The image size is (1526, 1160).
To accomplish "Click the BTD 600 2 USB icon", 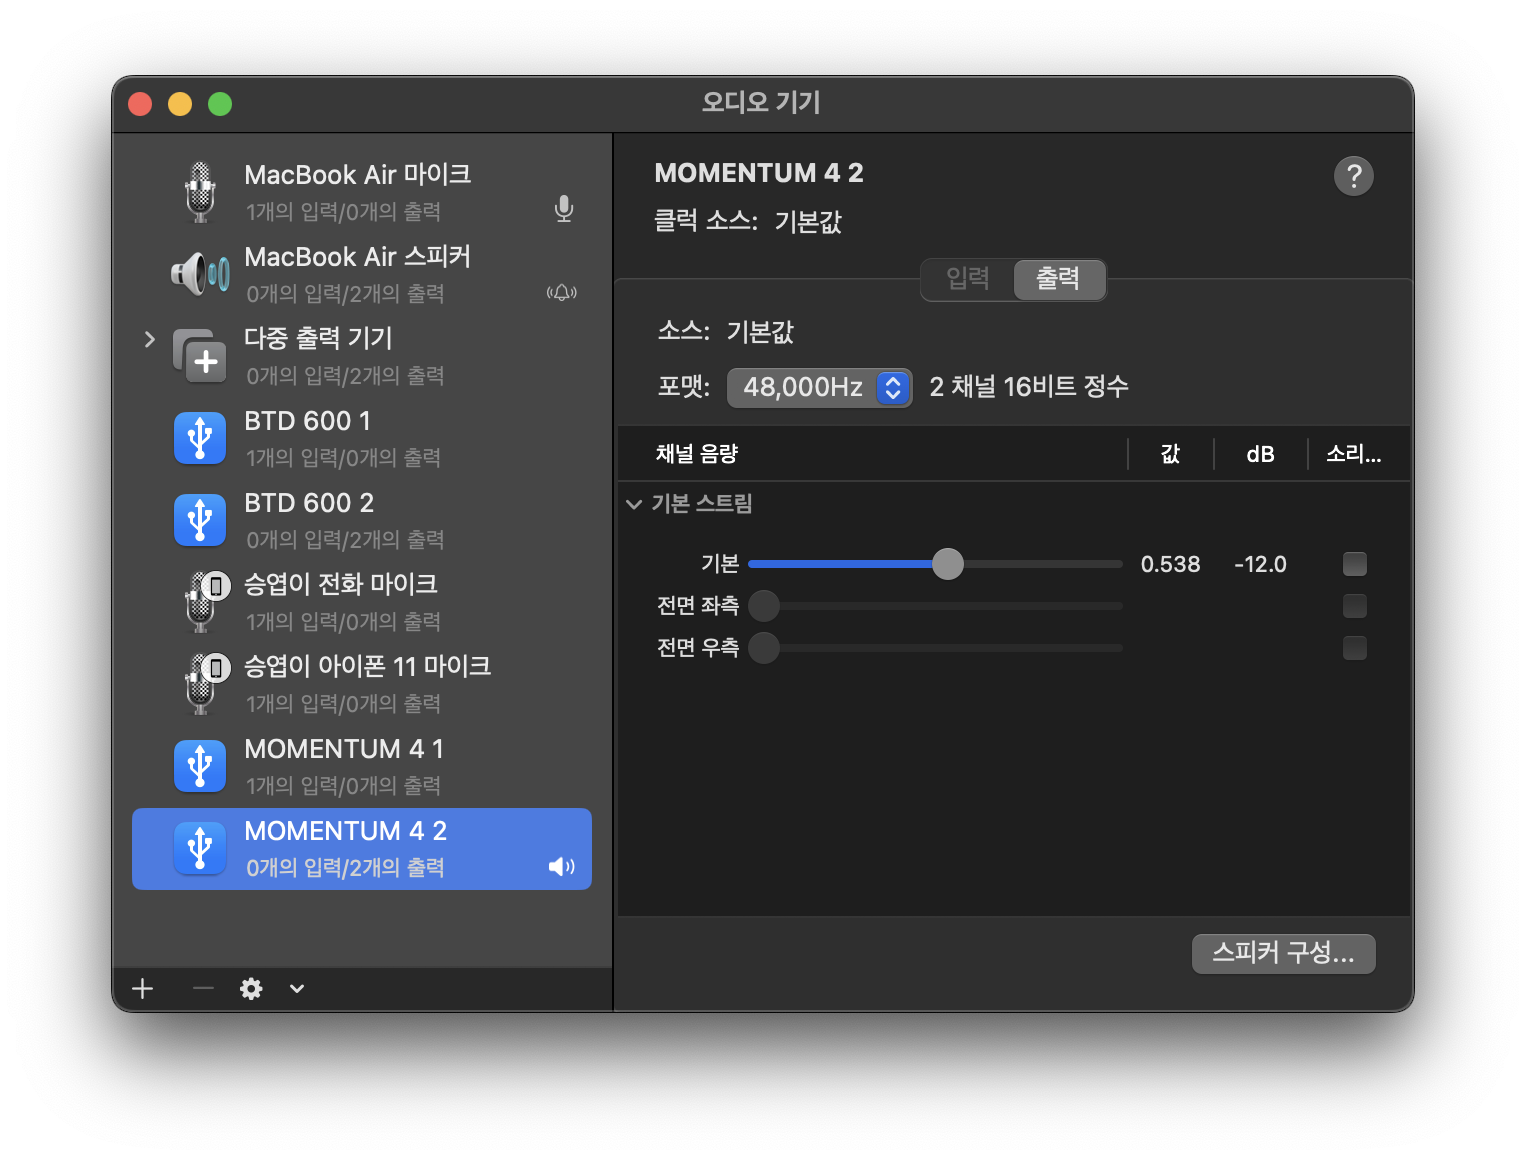I will point(200,520).
